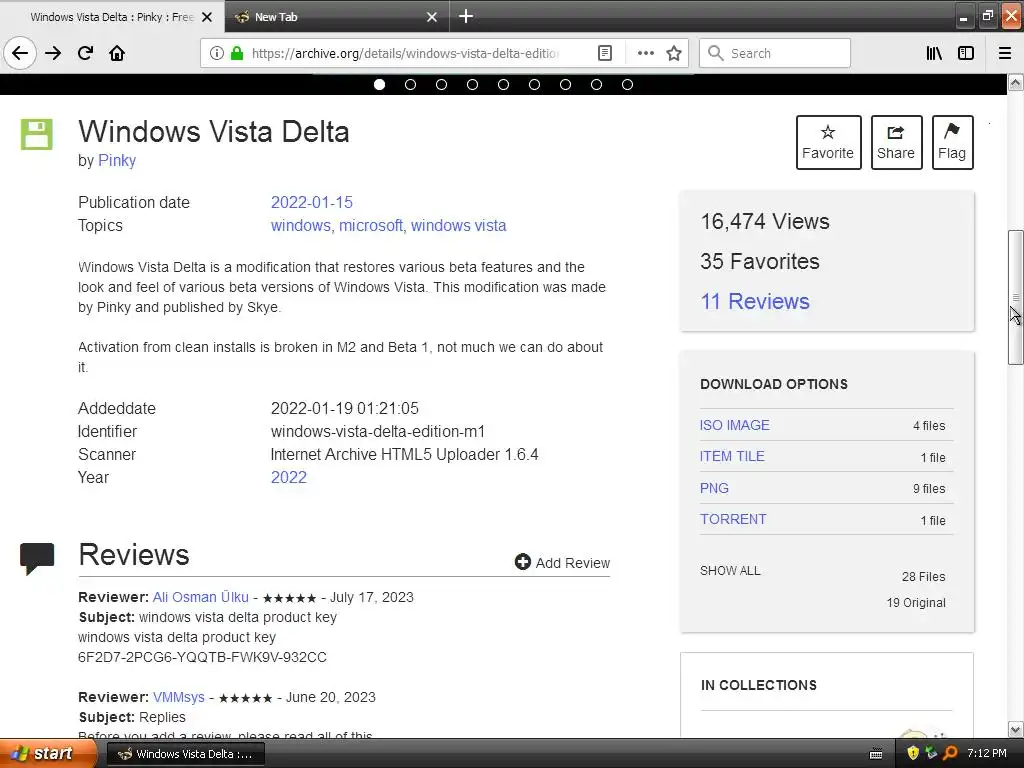Image resolution: width=1024 pixels, height=768 pixels.
Task: Click identifier text windows-vista-delta-edition-m1
Action: coord(377,432)
